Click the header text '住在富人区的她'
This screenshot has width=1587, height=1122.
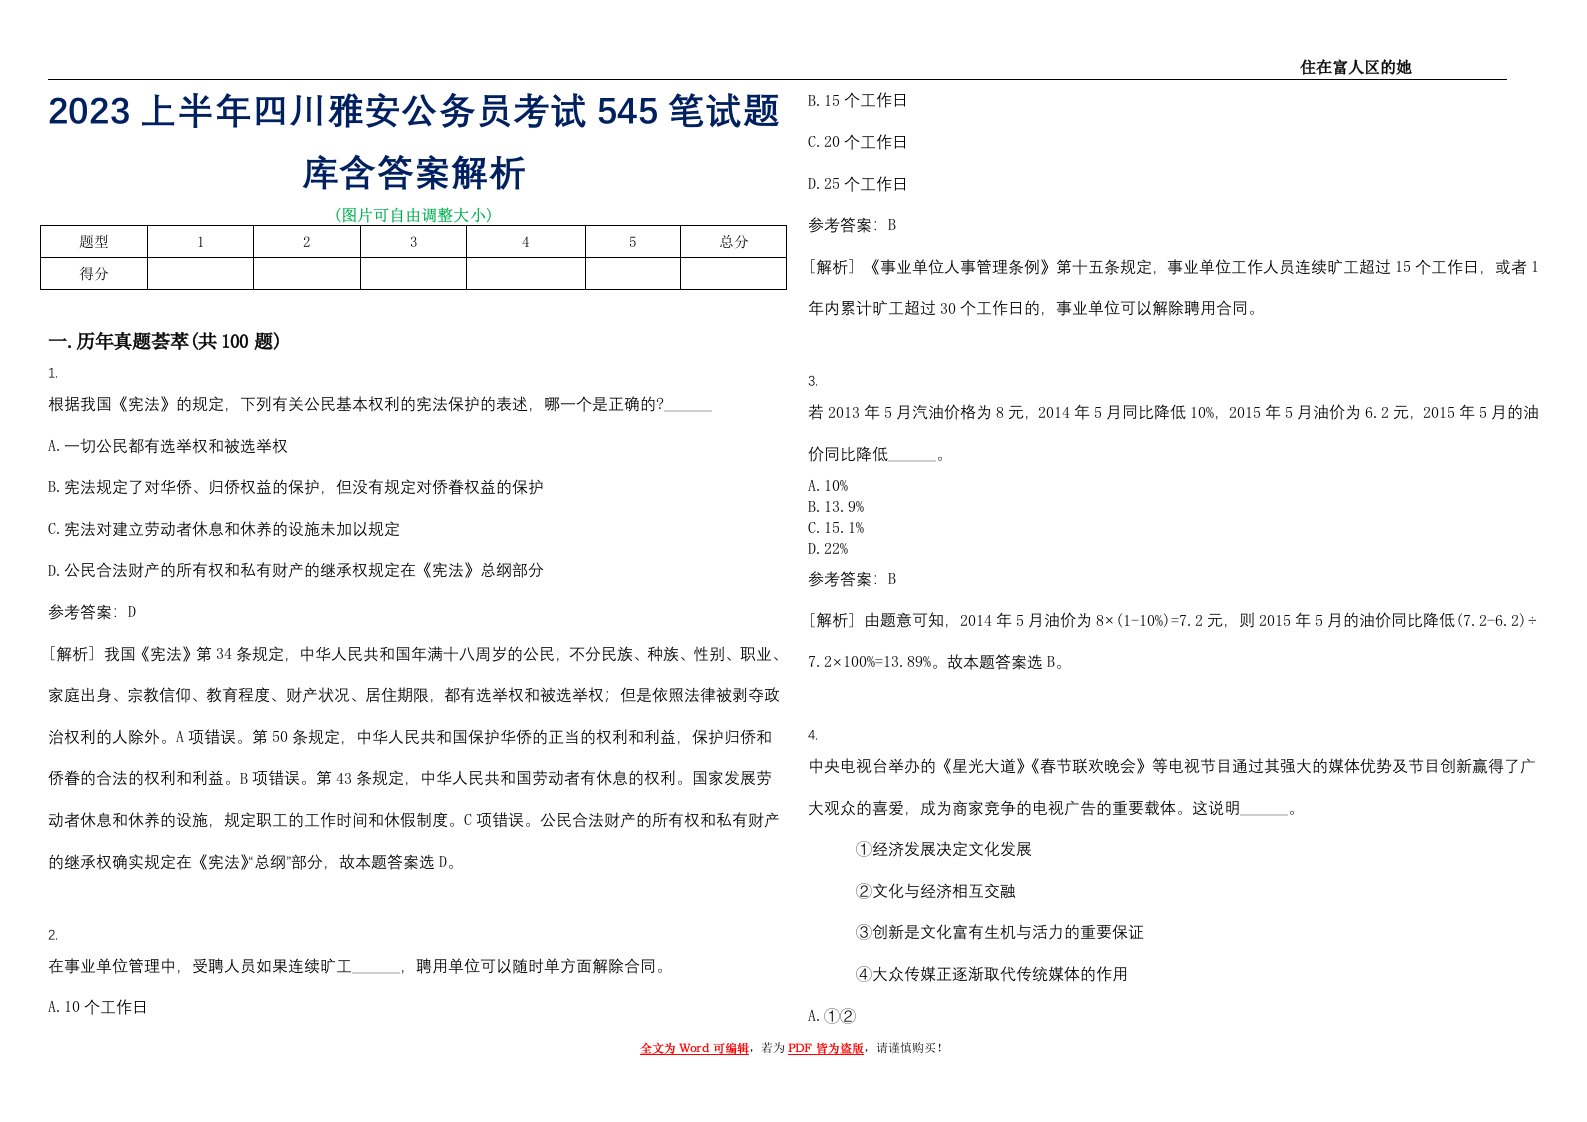(1355, 67)
